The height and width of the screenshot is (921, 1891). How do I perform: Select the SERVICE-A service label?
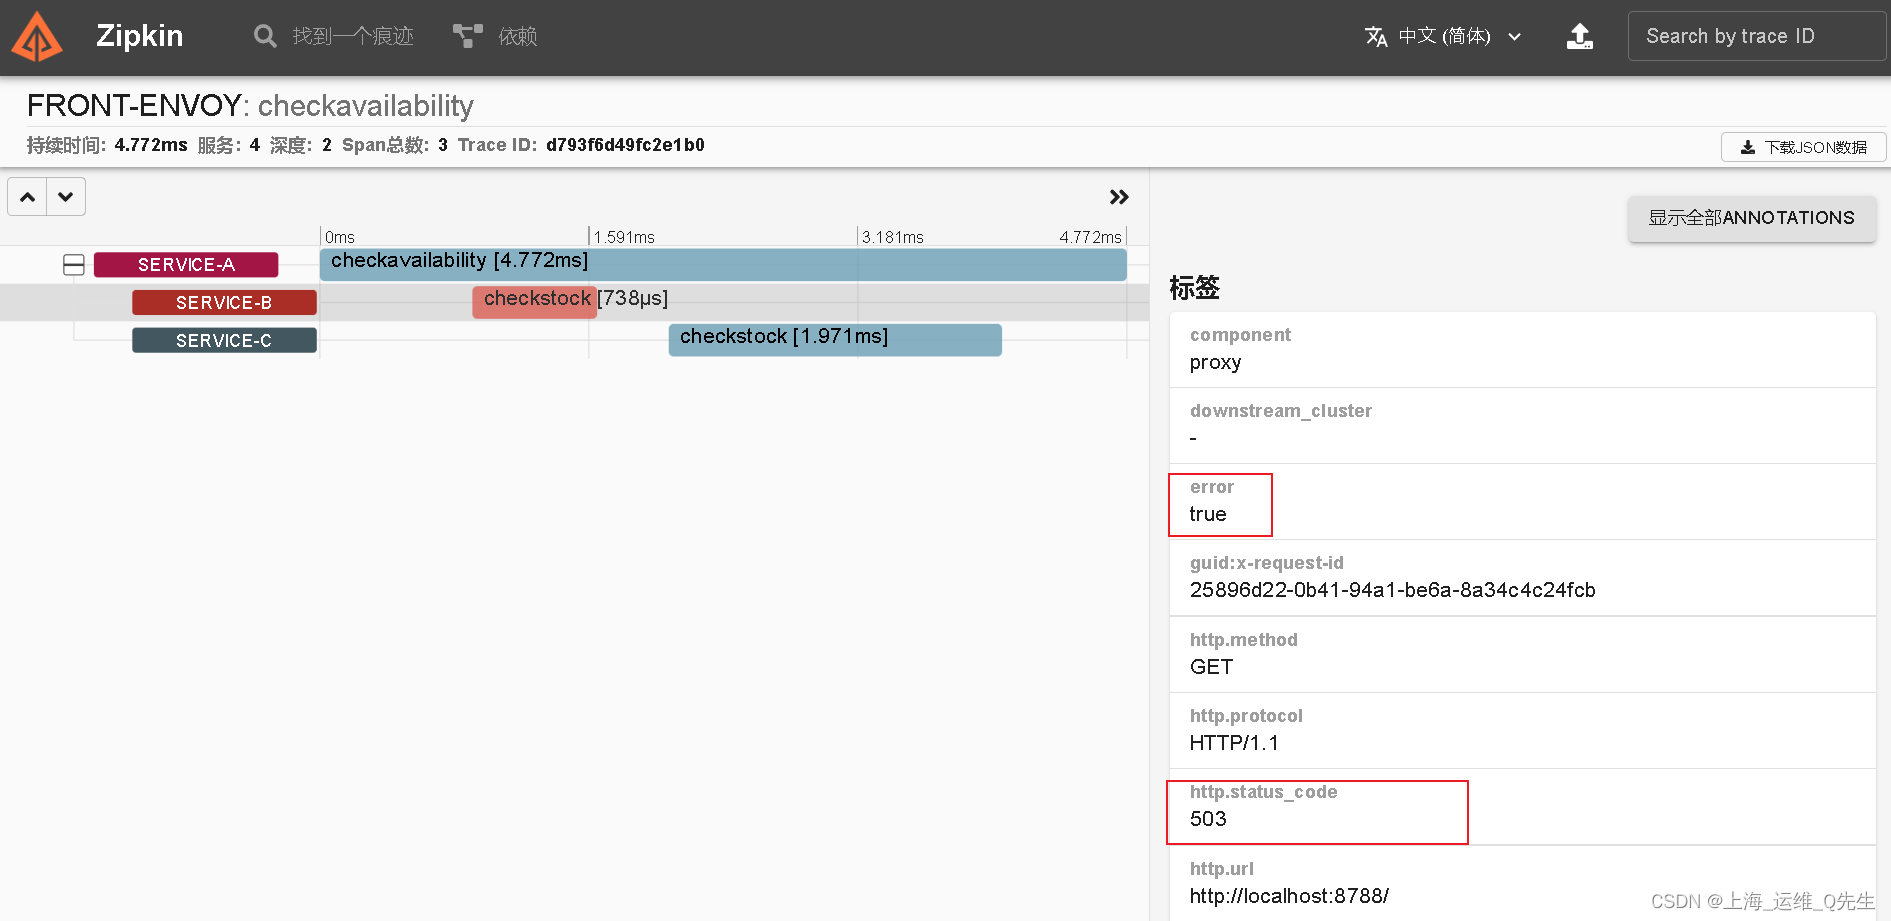click(186, 265)
